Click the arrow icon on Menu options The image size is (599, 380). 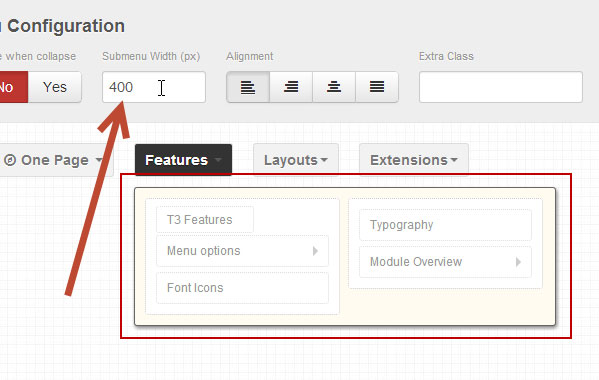point(315,251)
